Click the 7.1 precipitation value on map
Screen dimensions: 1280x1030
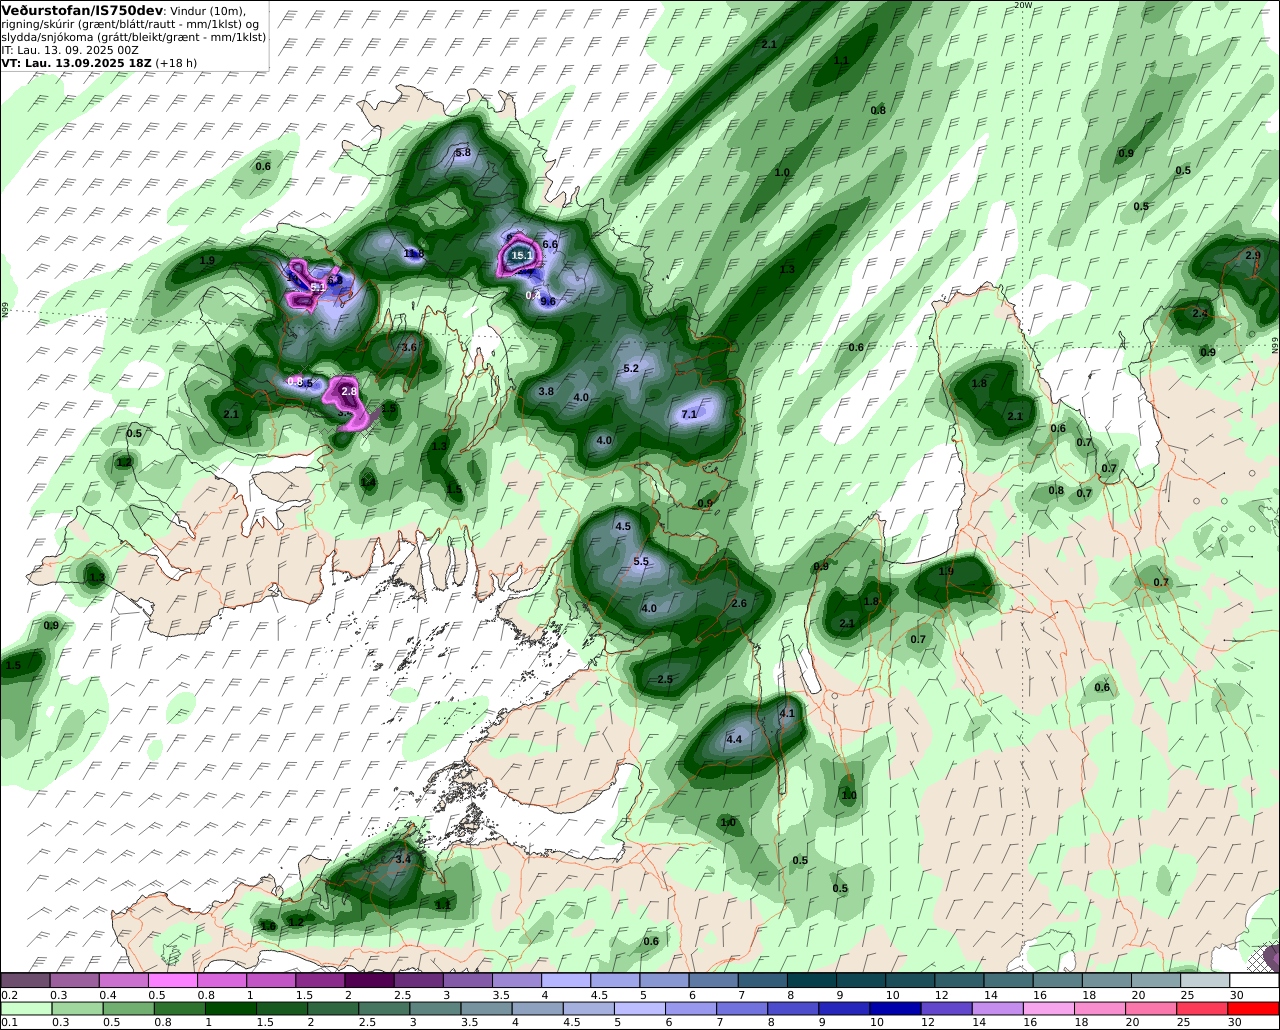689,414
